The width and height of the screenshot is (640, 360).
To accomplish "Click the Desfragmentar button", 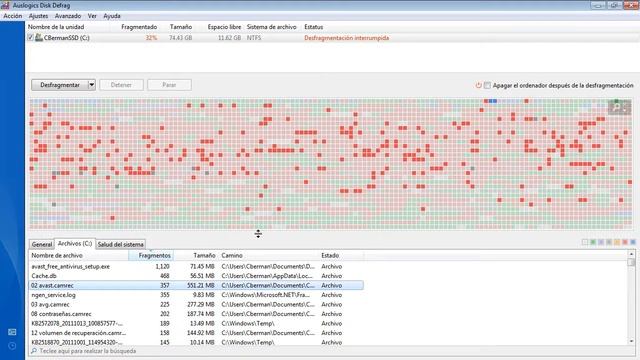I will click(60, 85).
